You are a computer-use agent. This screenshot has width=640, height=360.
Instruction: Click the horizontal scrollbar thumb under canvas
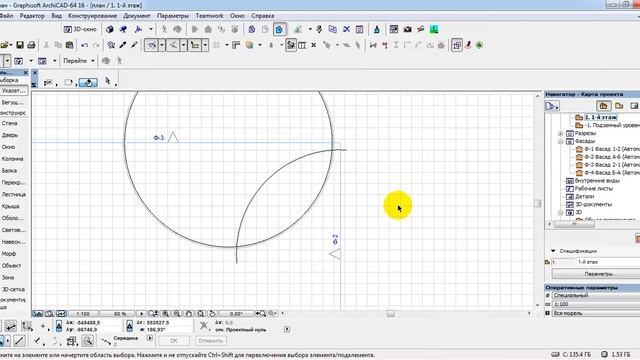tap(391, 313)
